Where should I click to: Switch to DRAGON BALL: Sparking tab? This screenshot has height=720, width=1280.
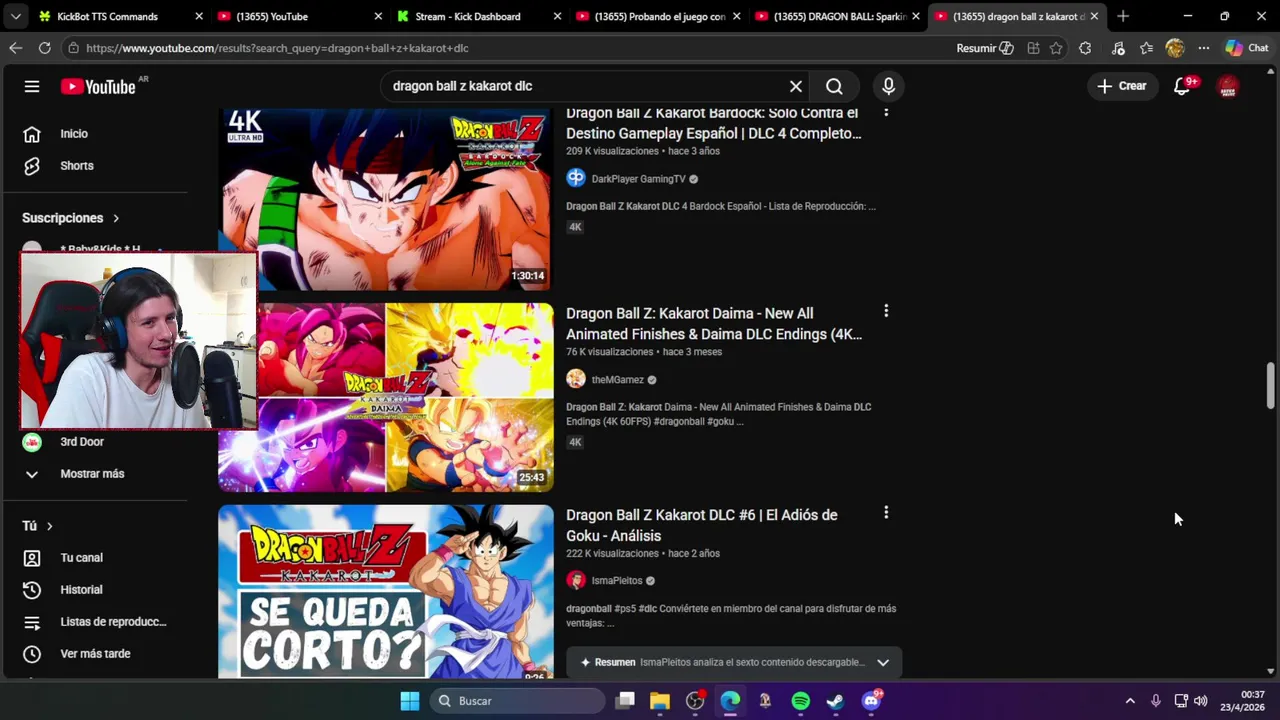click(x=836, y=17)
